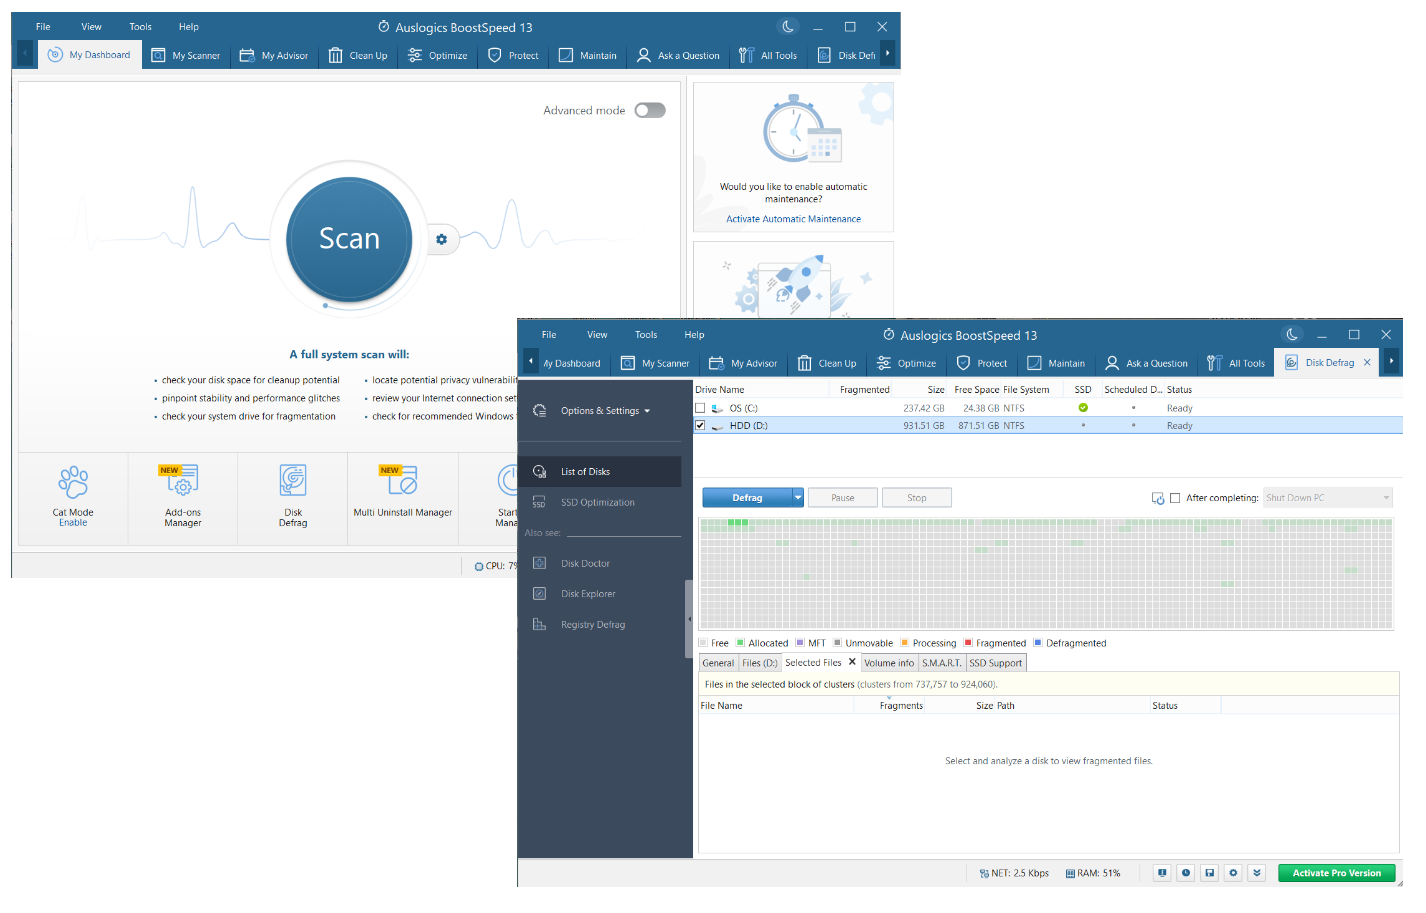
Task: Switch to Clean Up tab in back window
Action: pyautogui.click(x=358, y=55)
